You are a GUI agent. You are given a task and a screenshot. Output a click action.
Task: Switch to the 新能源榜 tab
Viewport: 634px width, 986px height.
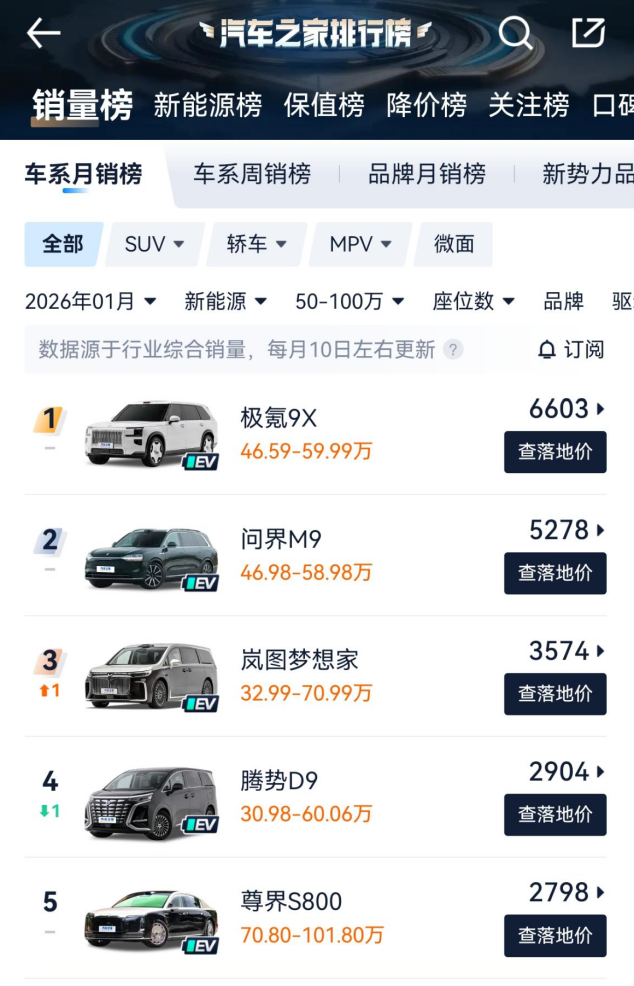[207, 105]
